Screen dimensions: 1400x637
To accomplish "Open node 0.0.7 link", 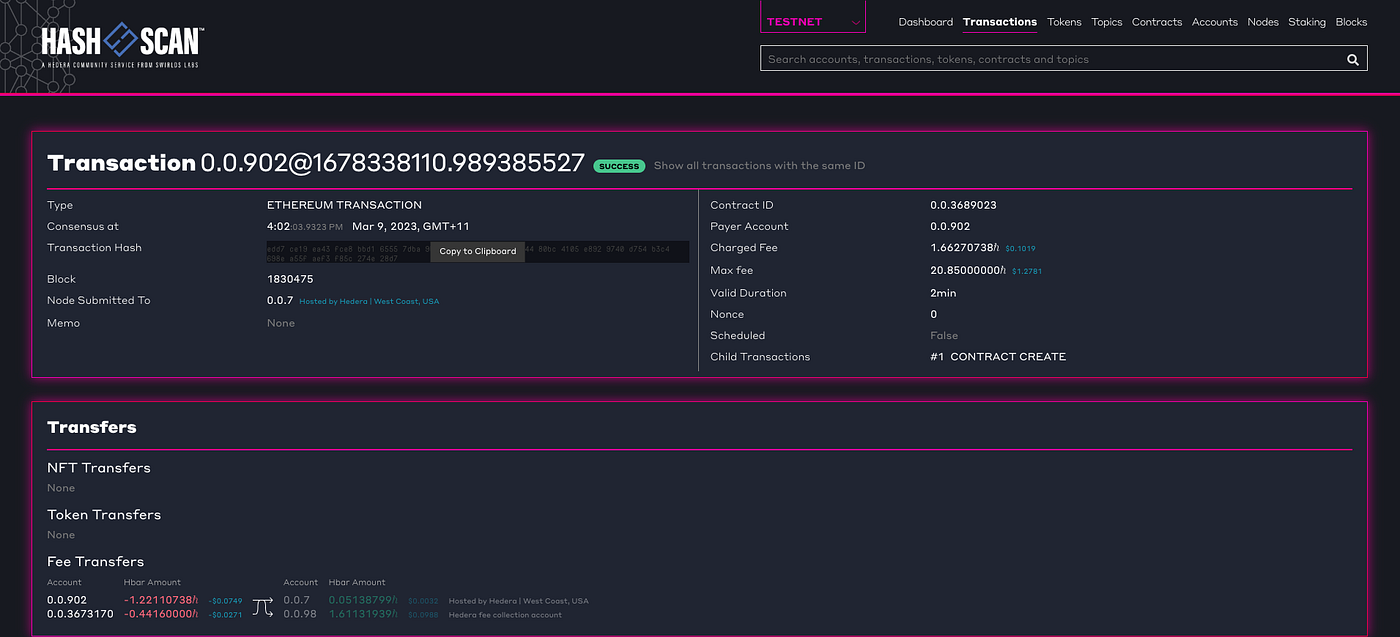I will pos(280,300).
